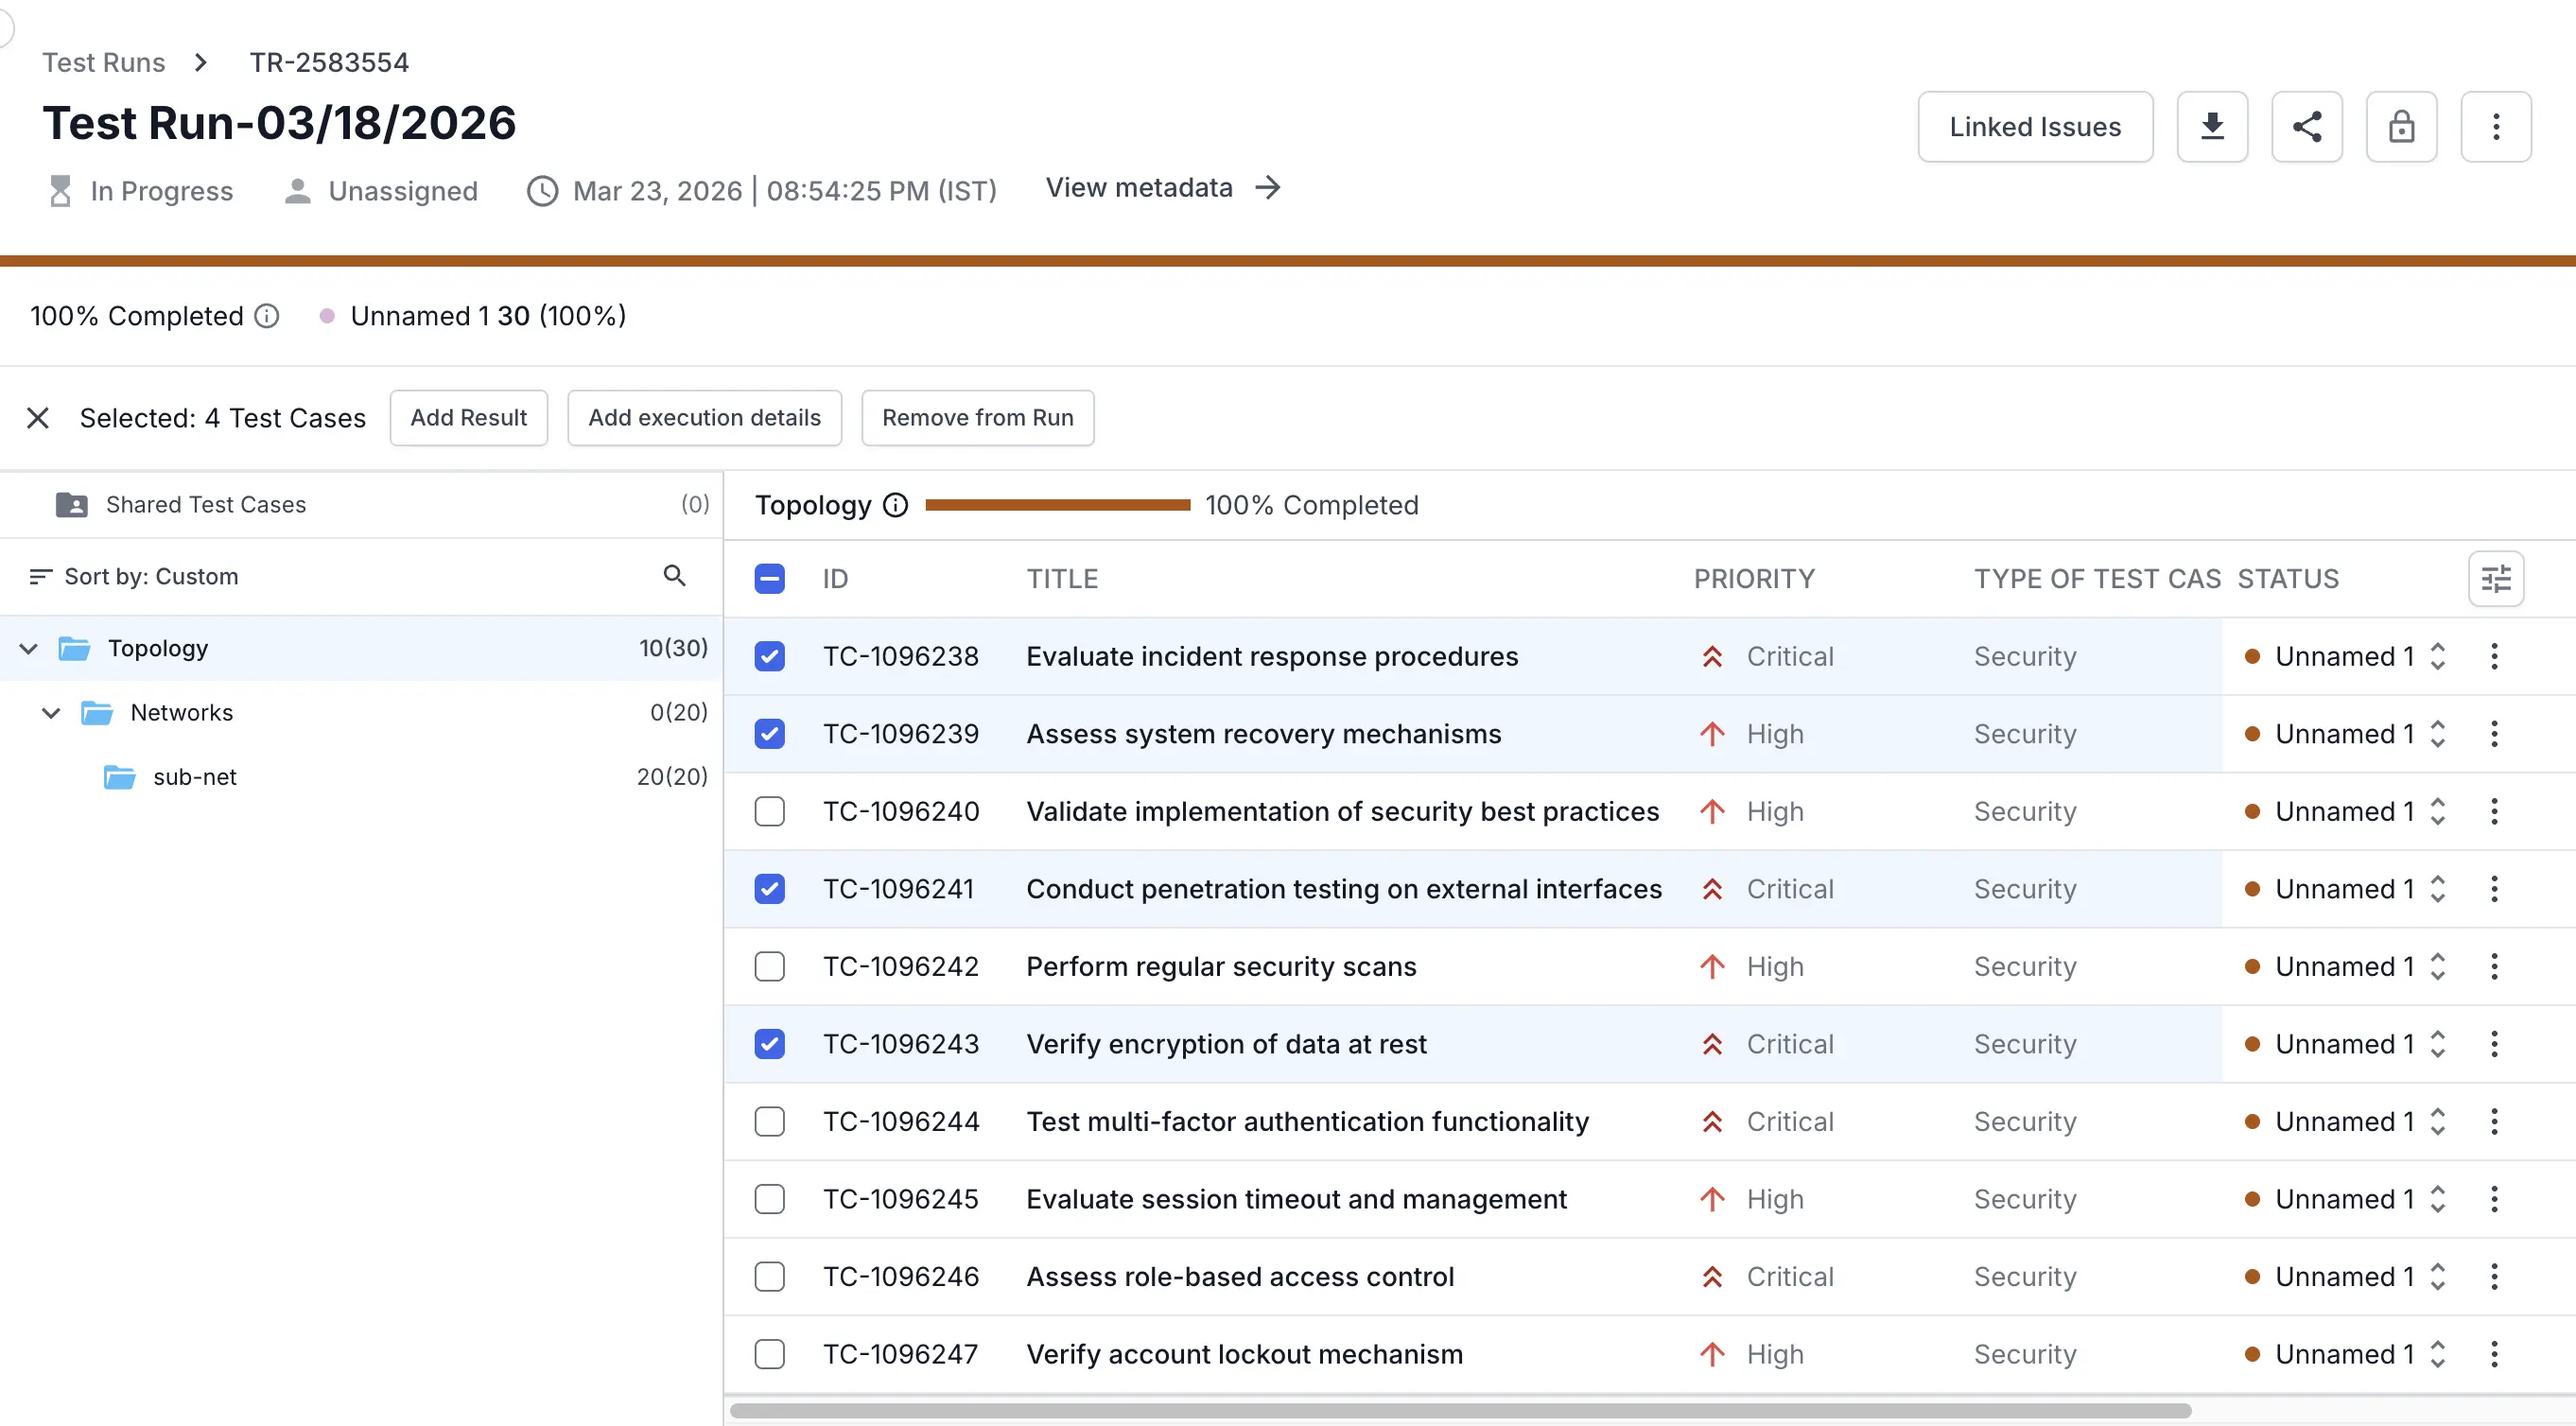The image size is (2576, 1426).
Task: Click the Topology completion progress bar
Action: [x=1058, y=505]
